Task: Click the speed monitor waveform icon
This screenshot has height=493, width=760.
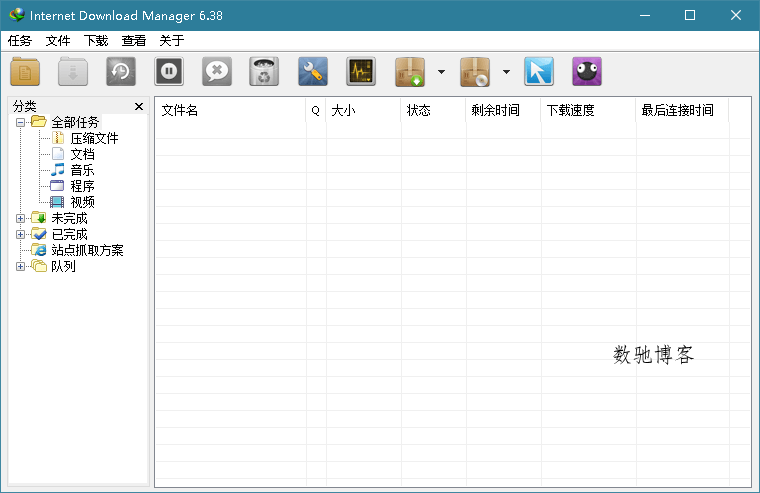Action: [x=361, y=72]
